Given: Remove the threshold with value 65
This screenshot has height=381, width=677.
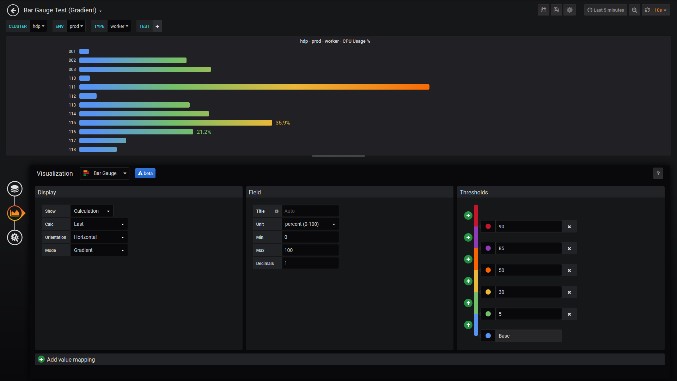Looking at the screenshot, I should 569,248.
